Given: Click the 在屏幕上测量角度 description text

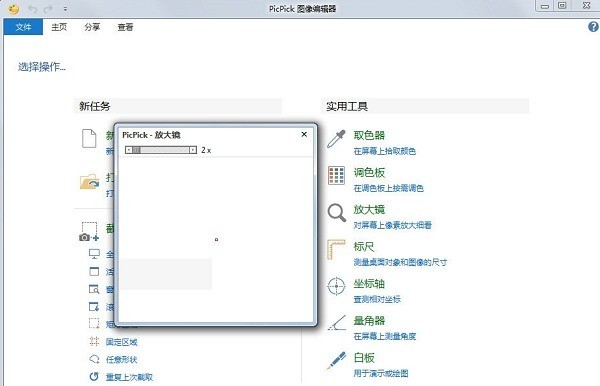Looking at the screenshot, I should pos(385,336).
